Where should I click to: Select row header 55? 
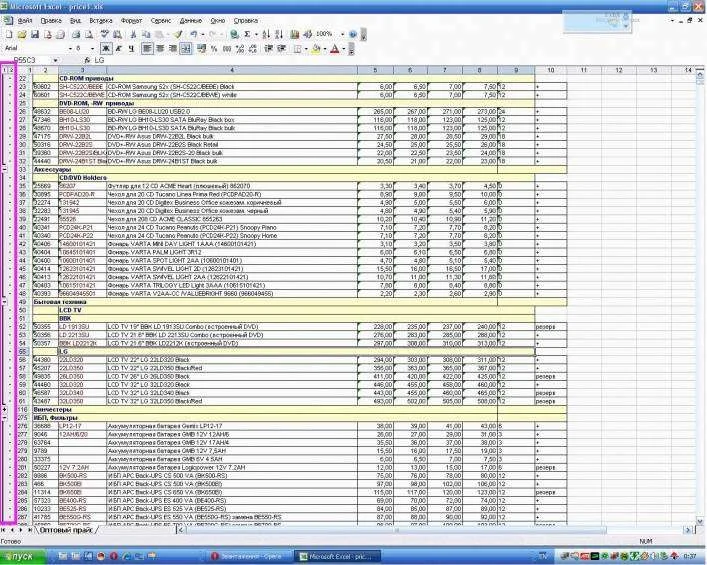[23, 351]
